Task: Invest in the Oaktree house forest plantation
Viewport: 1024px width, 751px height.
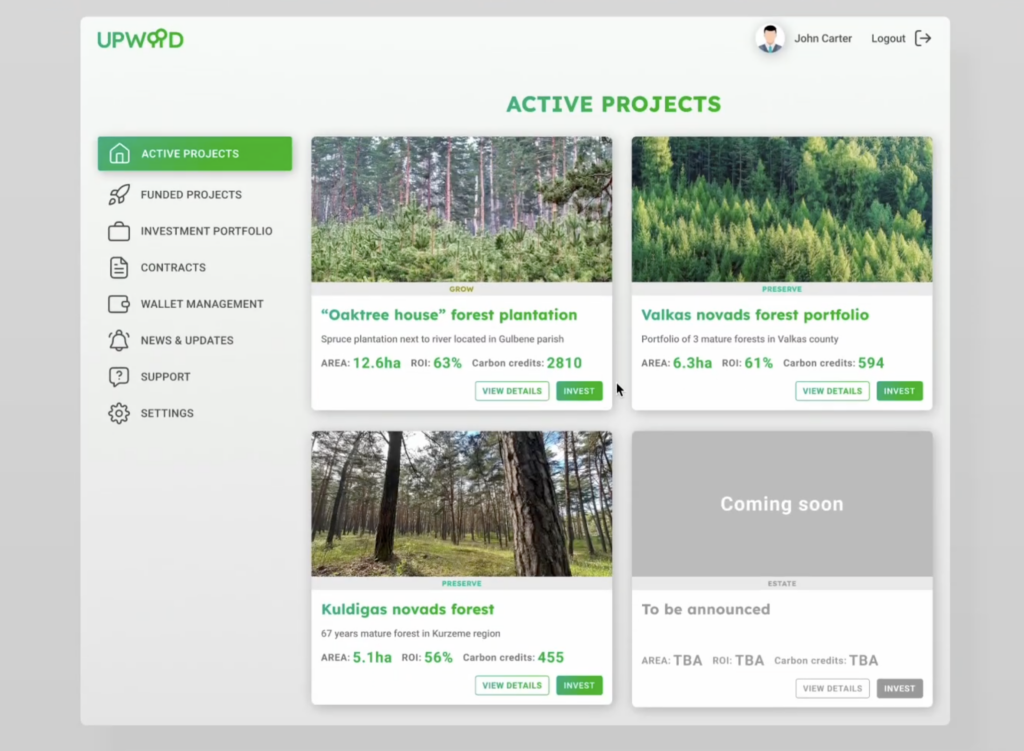Action: [579, 391]
